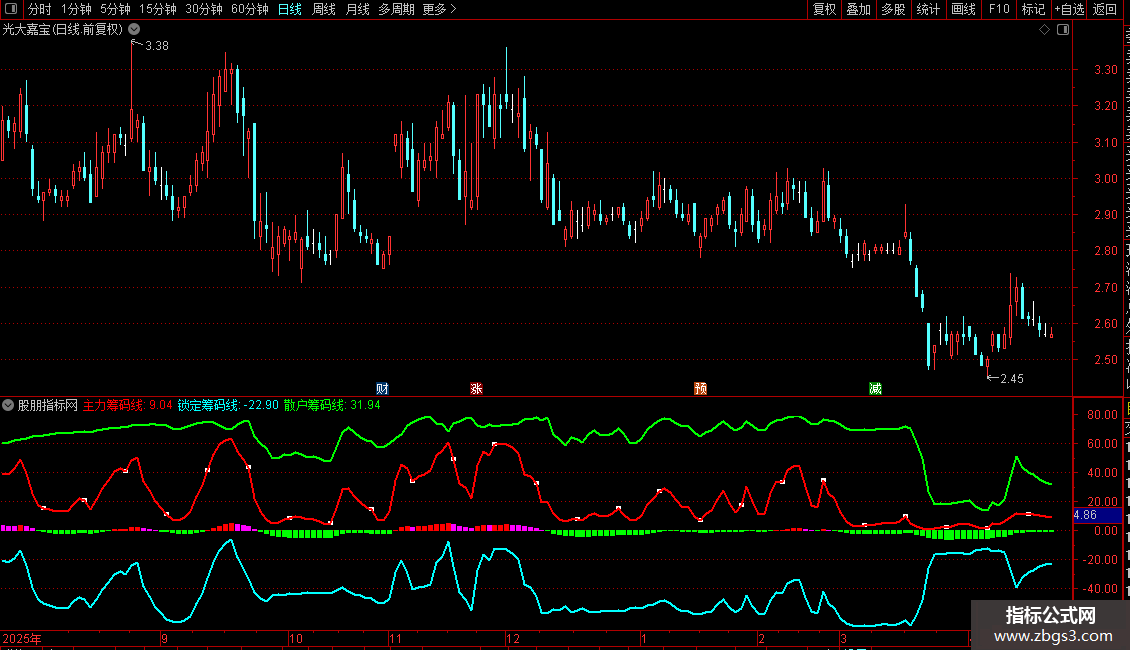Screen dimensions: 1130x650
Task: Open dropdown next to 光大嘉宝 stock title
Action: 134,29
